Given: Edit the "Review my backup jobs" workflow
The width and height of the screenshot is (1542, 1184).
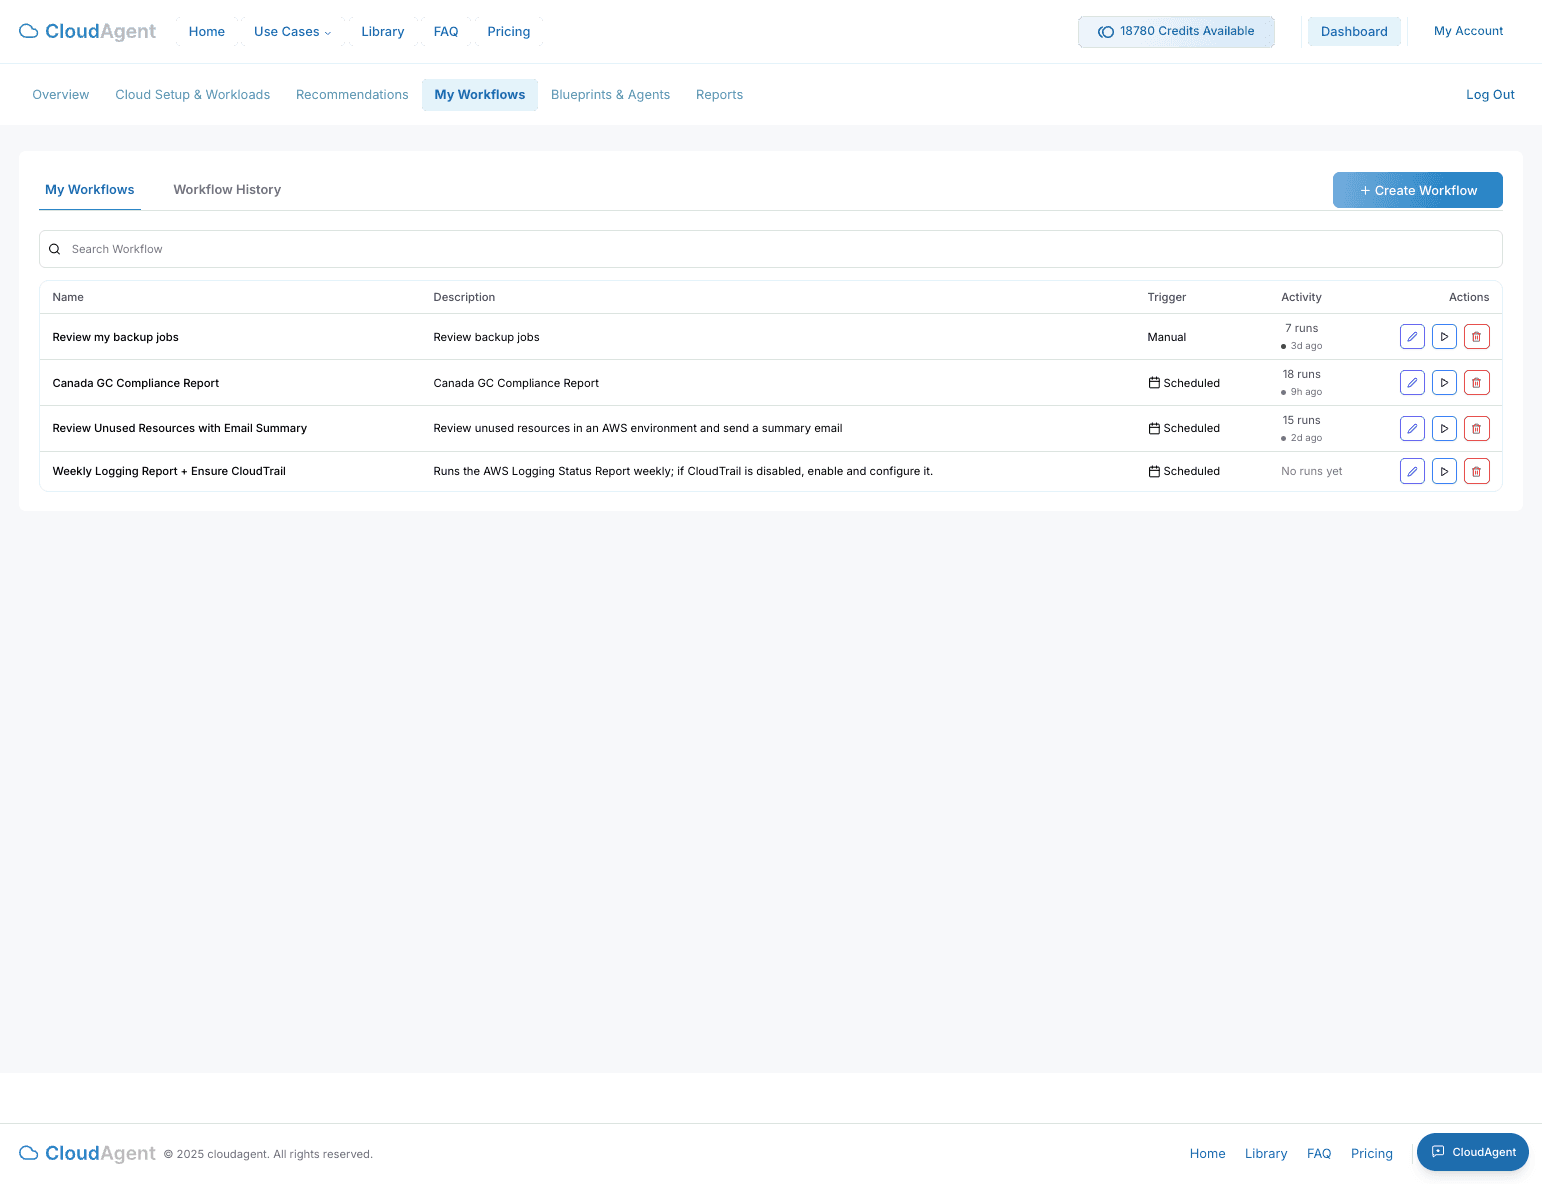Looking at the screenshot, I should (x=1411, y=336).
